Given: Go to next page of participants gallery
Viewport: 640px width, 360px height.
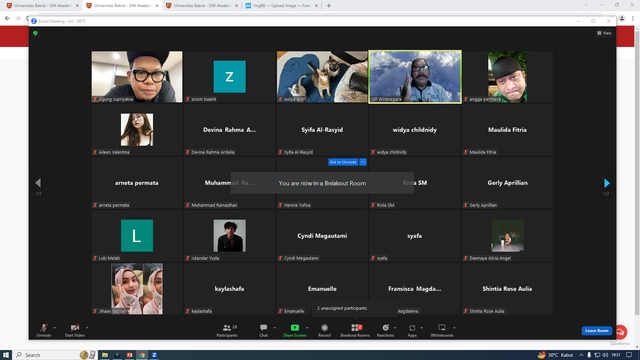Looking at the screenshot, I should tap(607, 183).
